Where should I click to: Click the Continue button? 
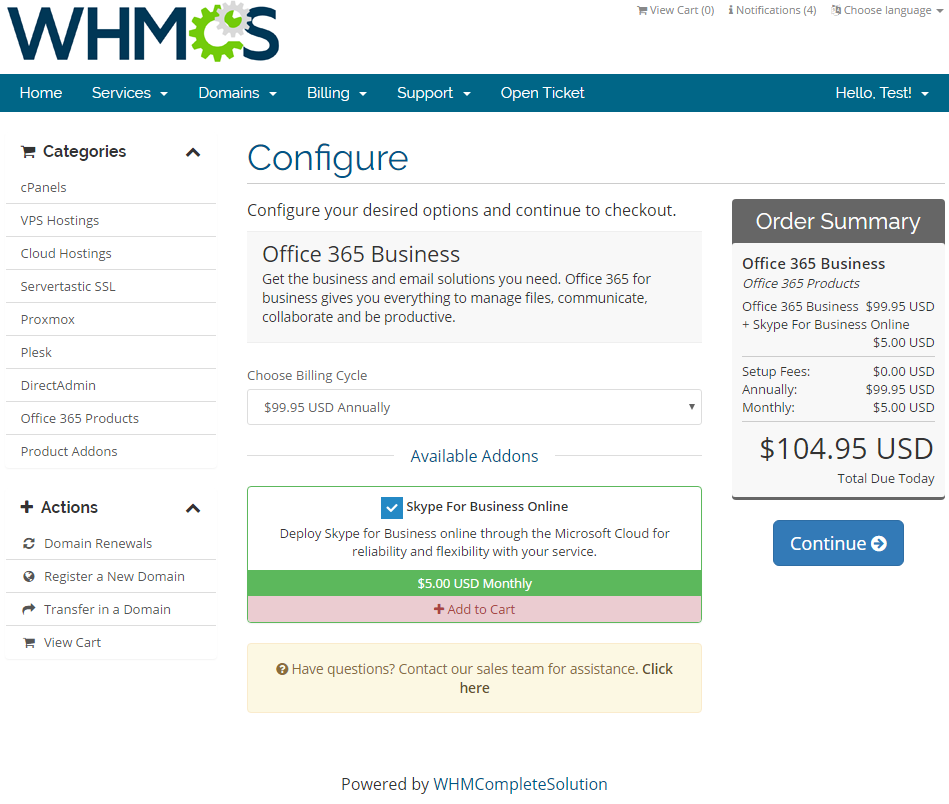pyautogui.click(x=838, y=543)
